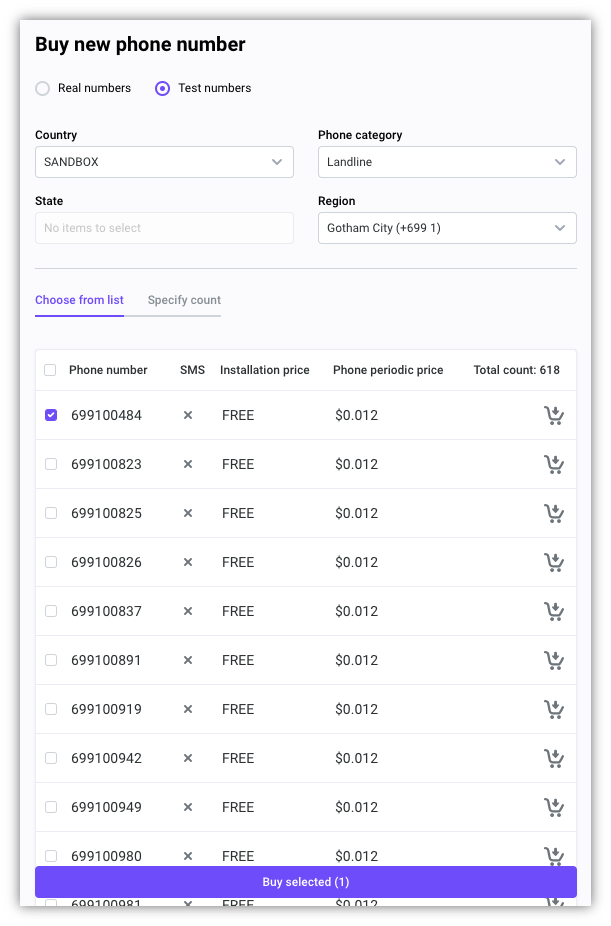Click cart icon for 699100942
This screenshot has width=611, height=926.
tap(553, 758)
